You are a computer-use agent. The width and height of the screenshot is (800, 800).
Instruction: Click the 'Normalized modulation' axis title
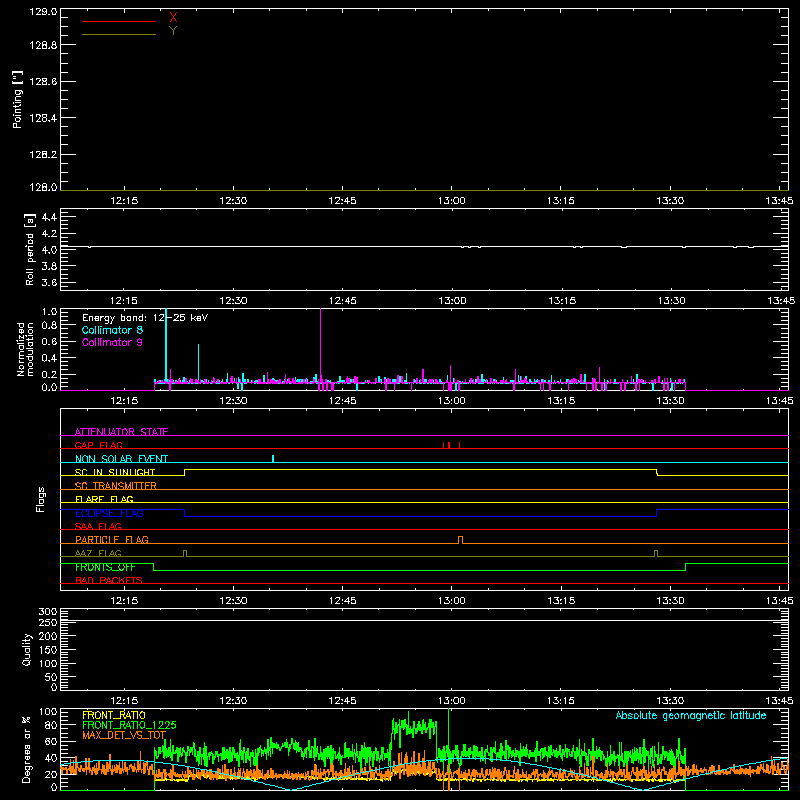point(25,349)
